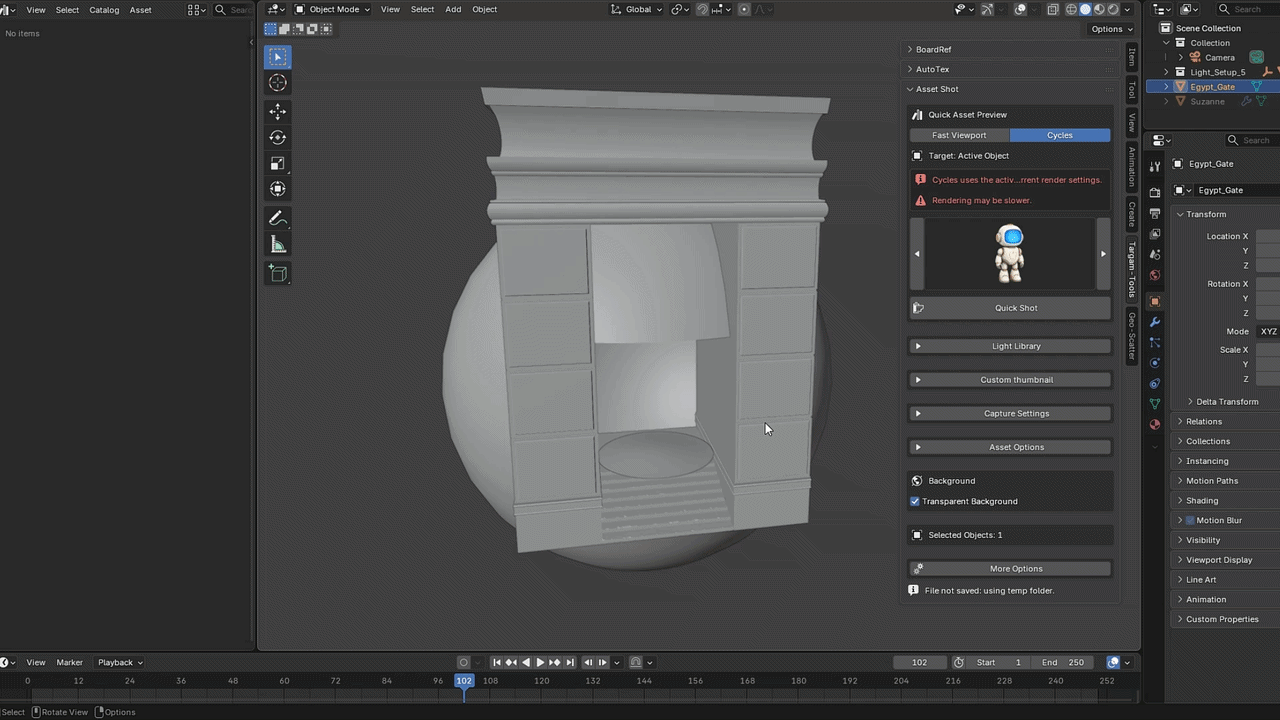Open the Object Constraints properties tab
Screen dimensions: 1280x720
[1155, 383]
